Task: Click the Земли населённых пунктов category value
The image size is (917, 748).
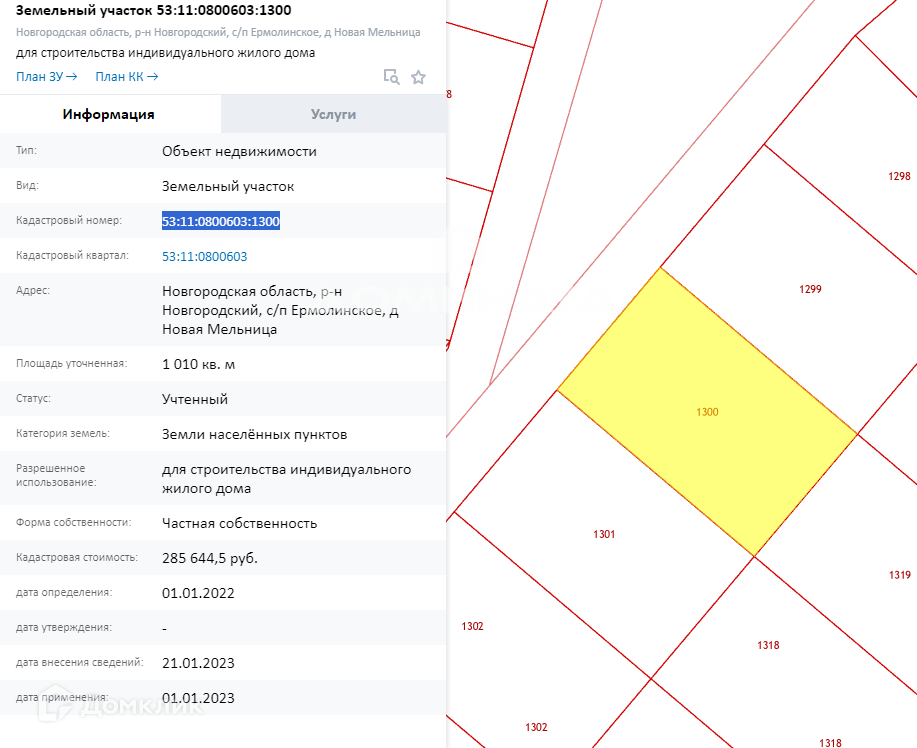Action: [254, 434]
